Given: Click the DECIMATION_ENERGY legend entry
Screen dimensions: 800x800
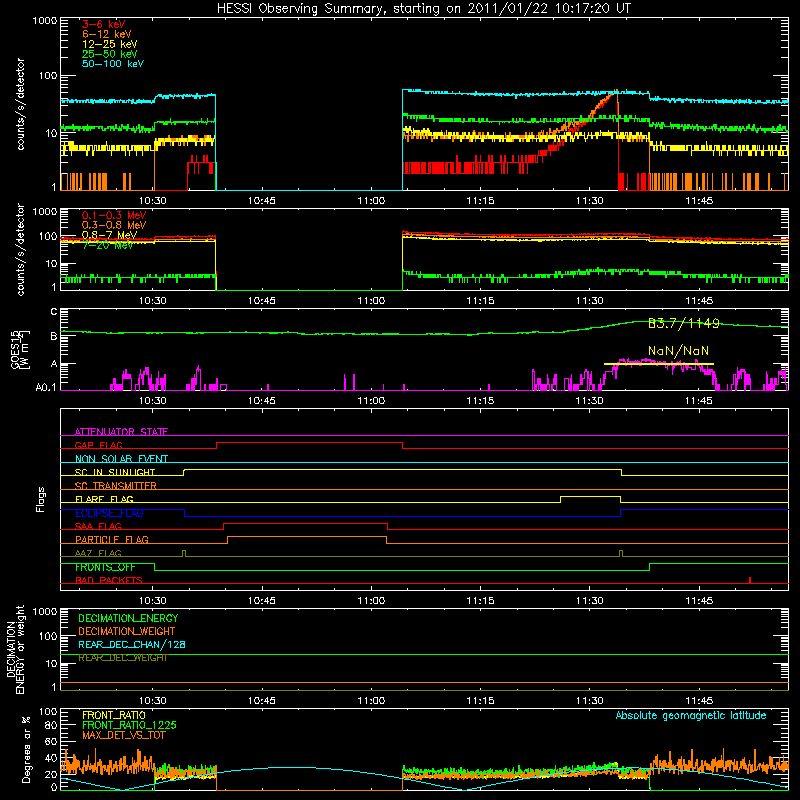Looking at the screenshot, I should coord(128,618).
